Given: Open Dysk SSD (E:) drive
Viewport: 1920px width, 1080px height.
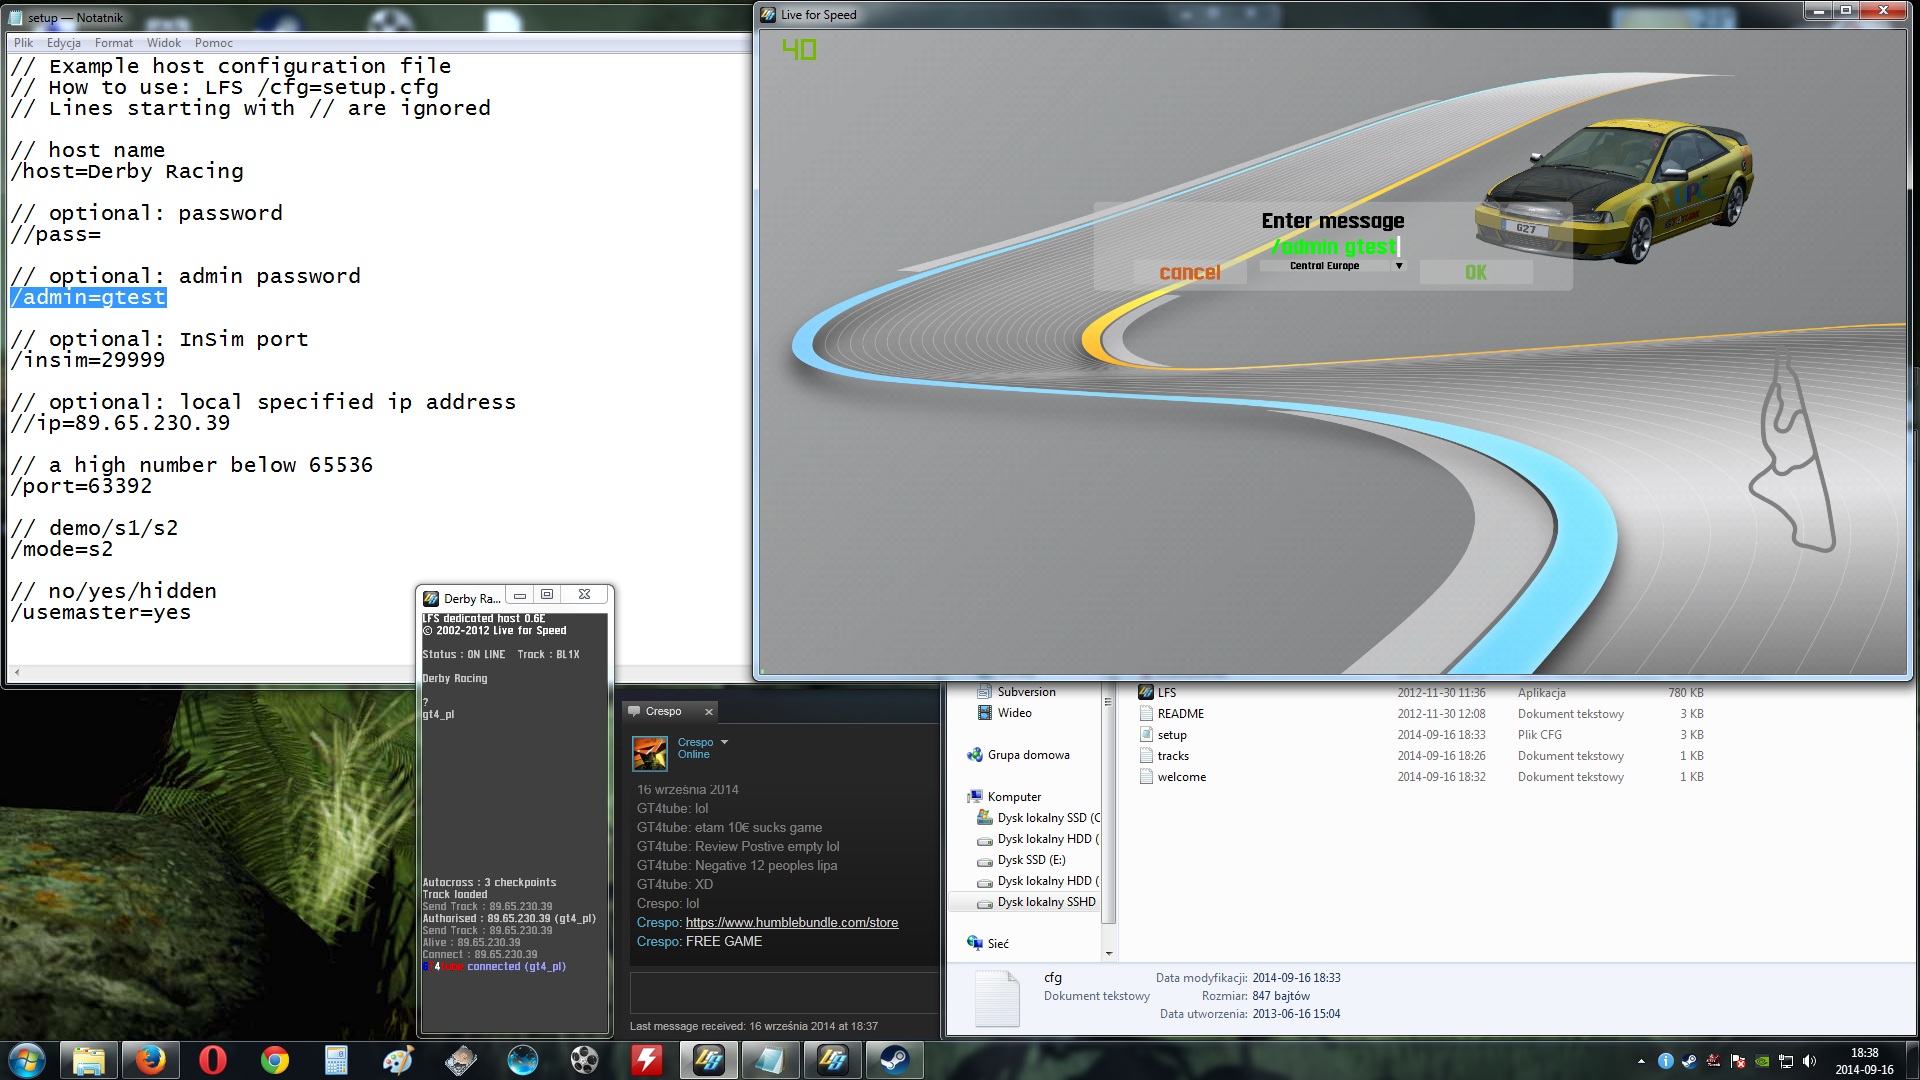Looking at the screenshot, I should pos(1031,860).
